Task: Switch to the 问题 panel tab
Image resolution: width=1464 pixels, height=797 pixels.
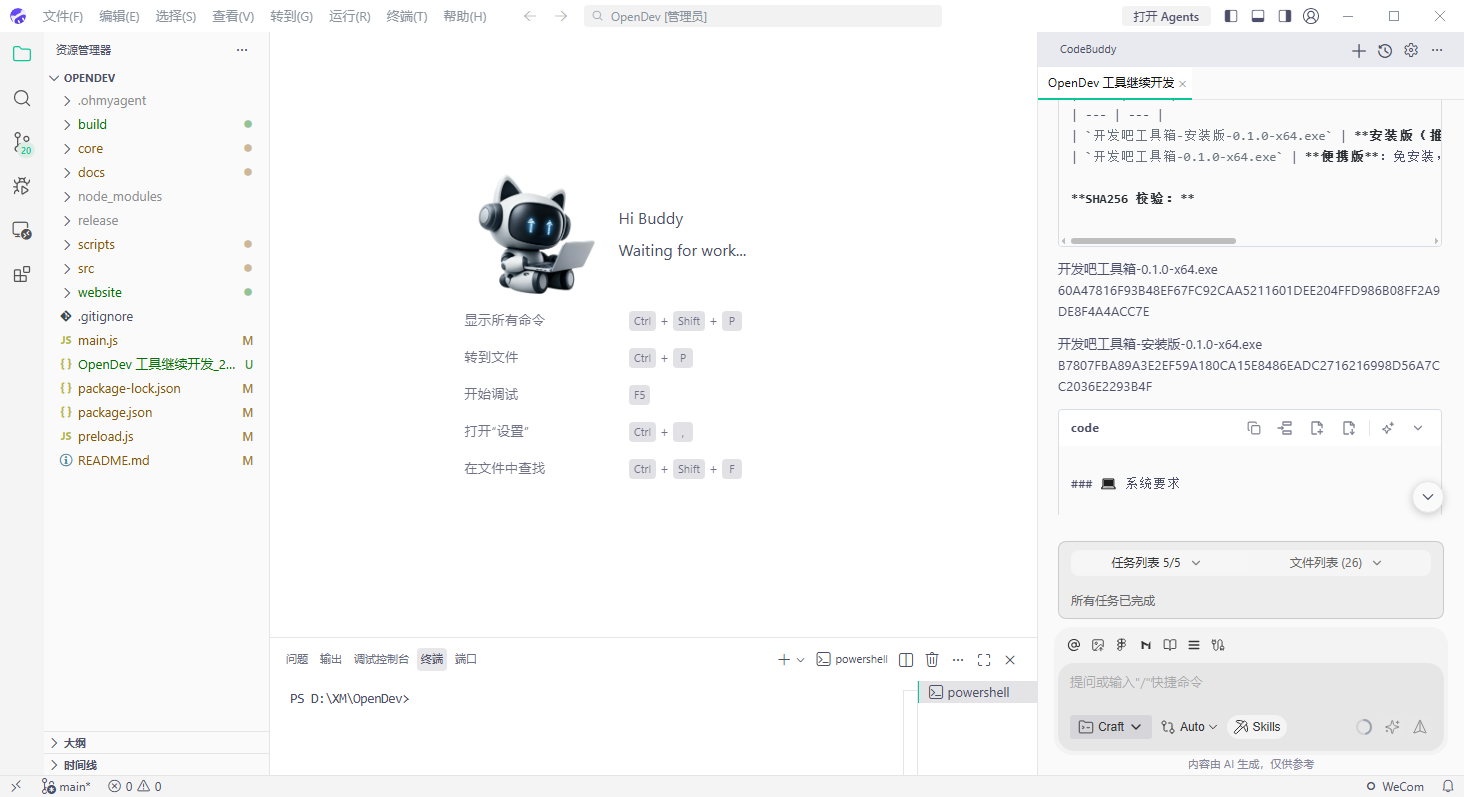Action: coord(297,659)
